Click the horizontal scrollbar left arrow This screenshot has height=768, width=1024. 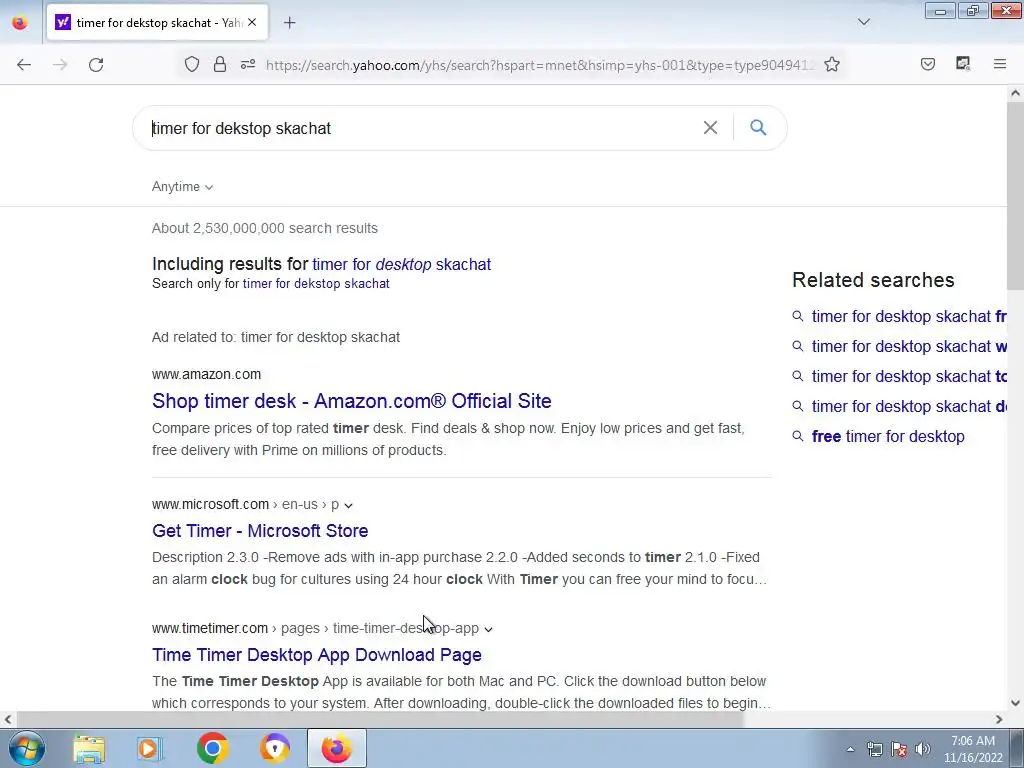point(7,720)
